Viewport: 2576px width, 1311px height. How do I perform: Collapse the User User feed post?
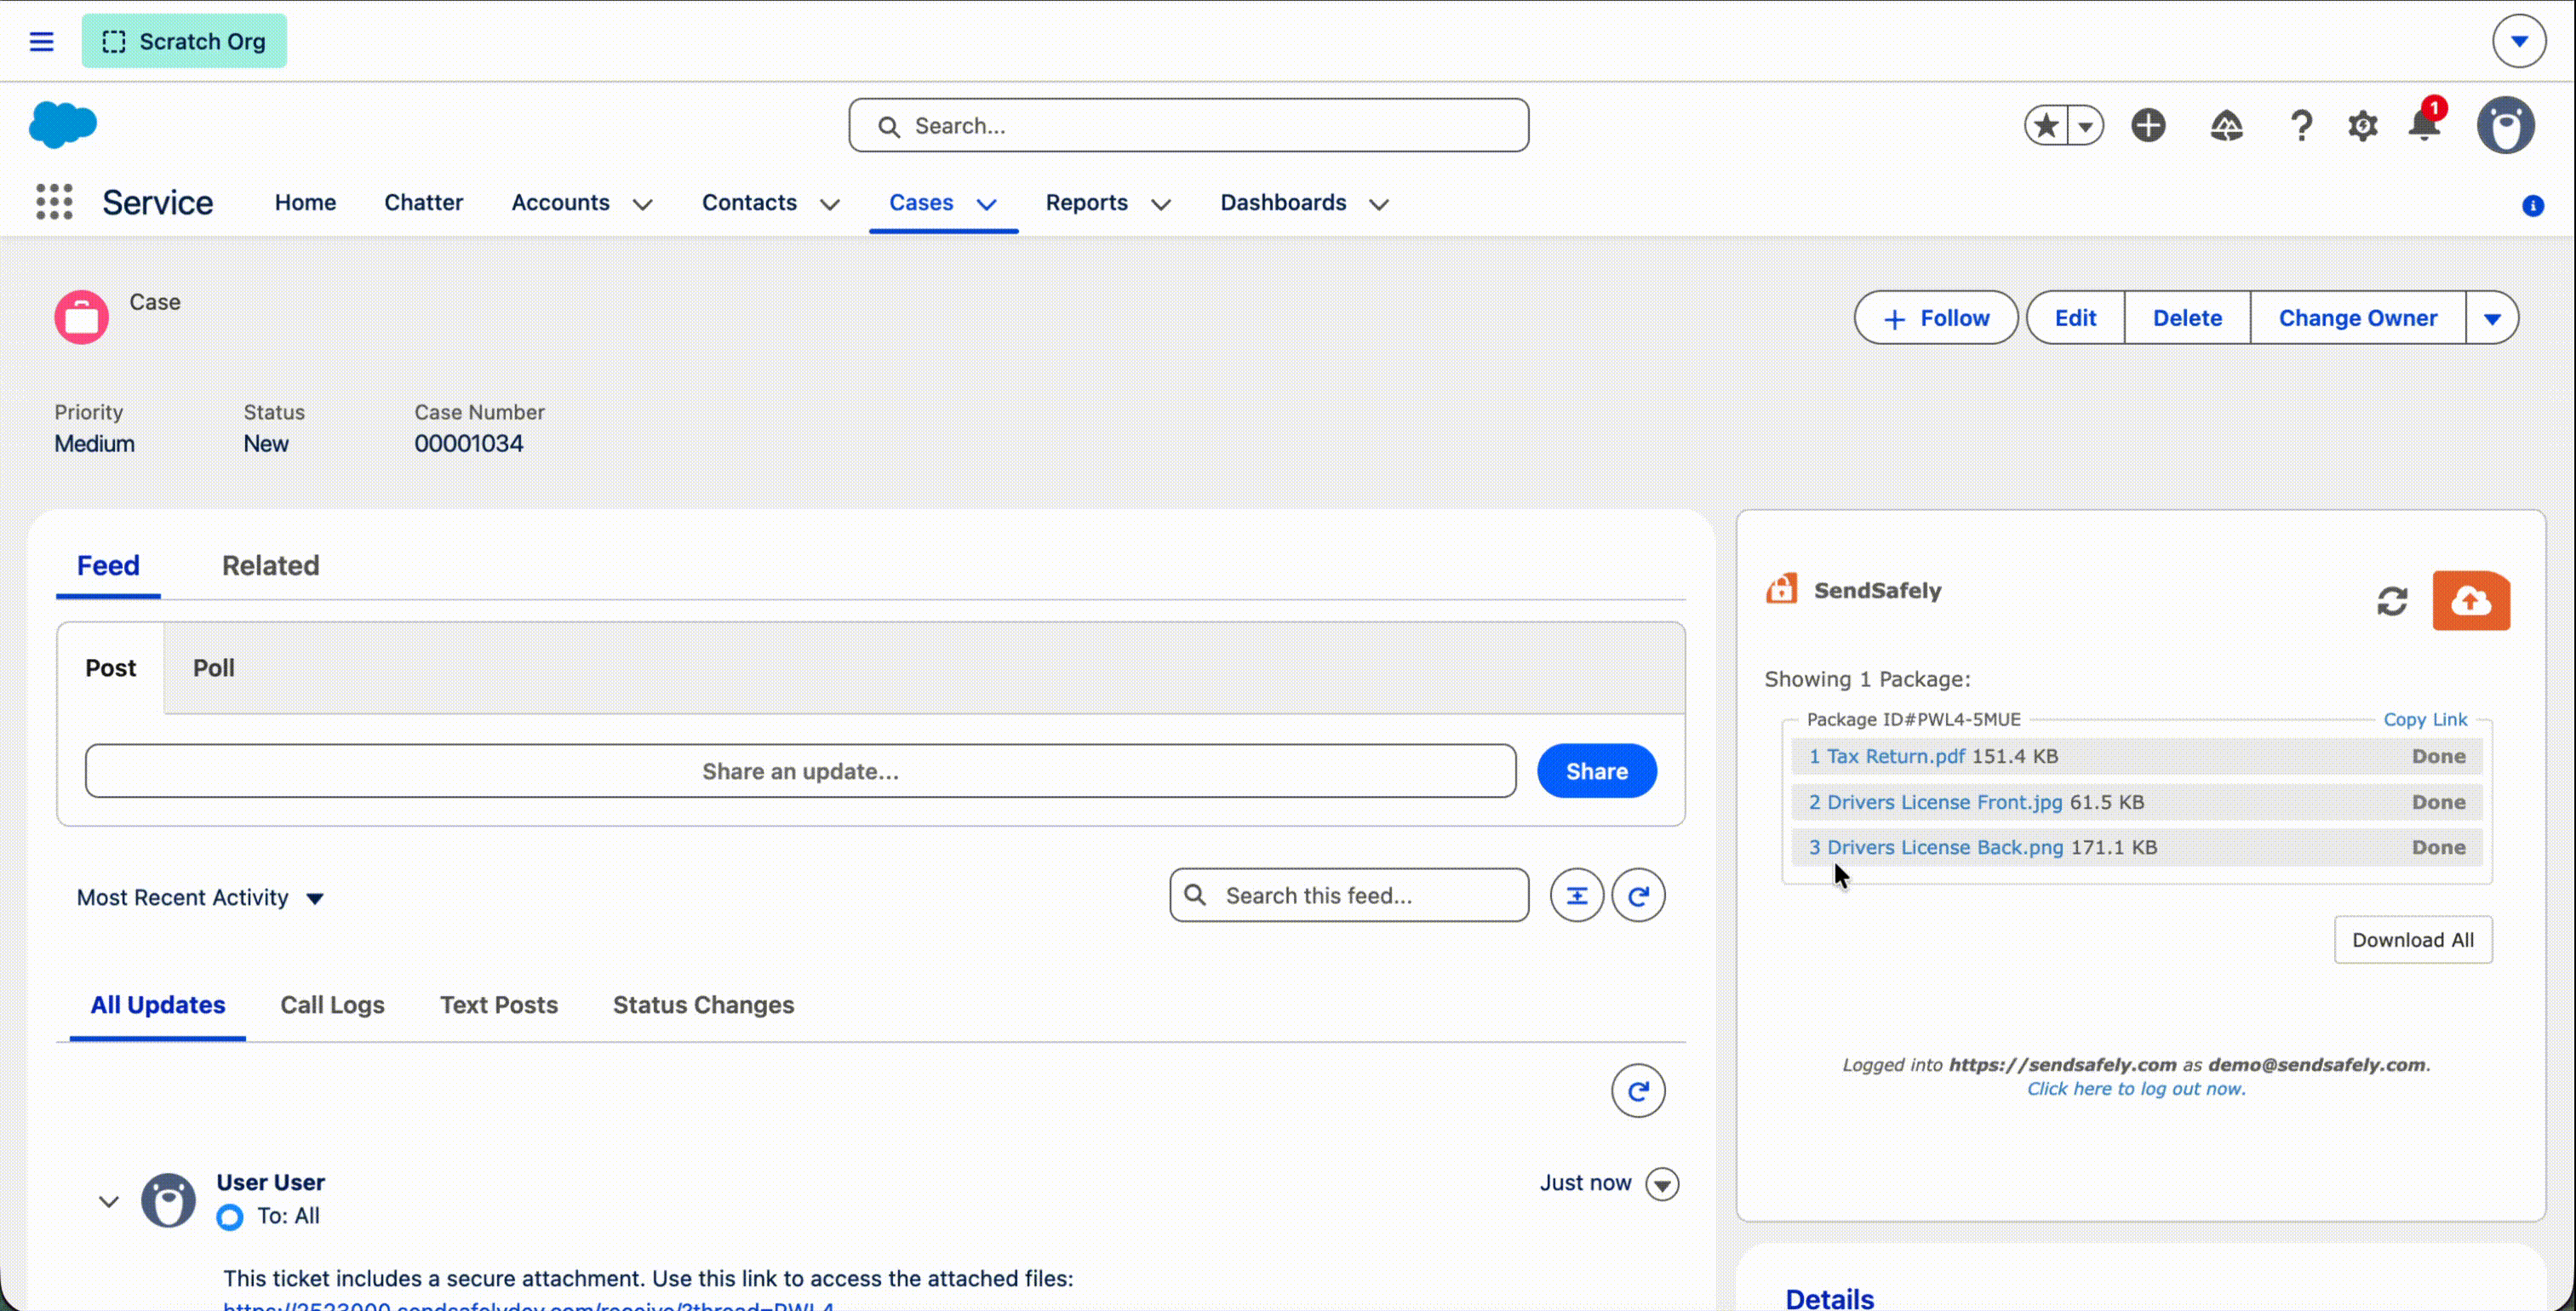108,1201
